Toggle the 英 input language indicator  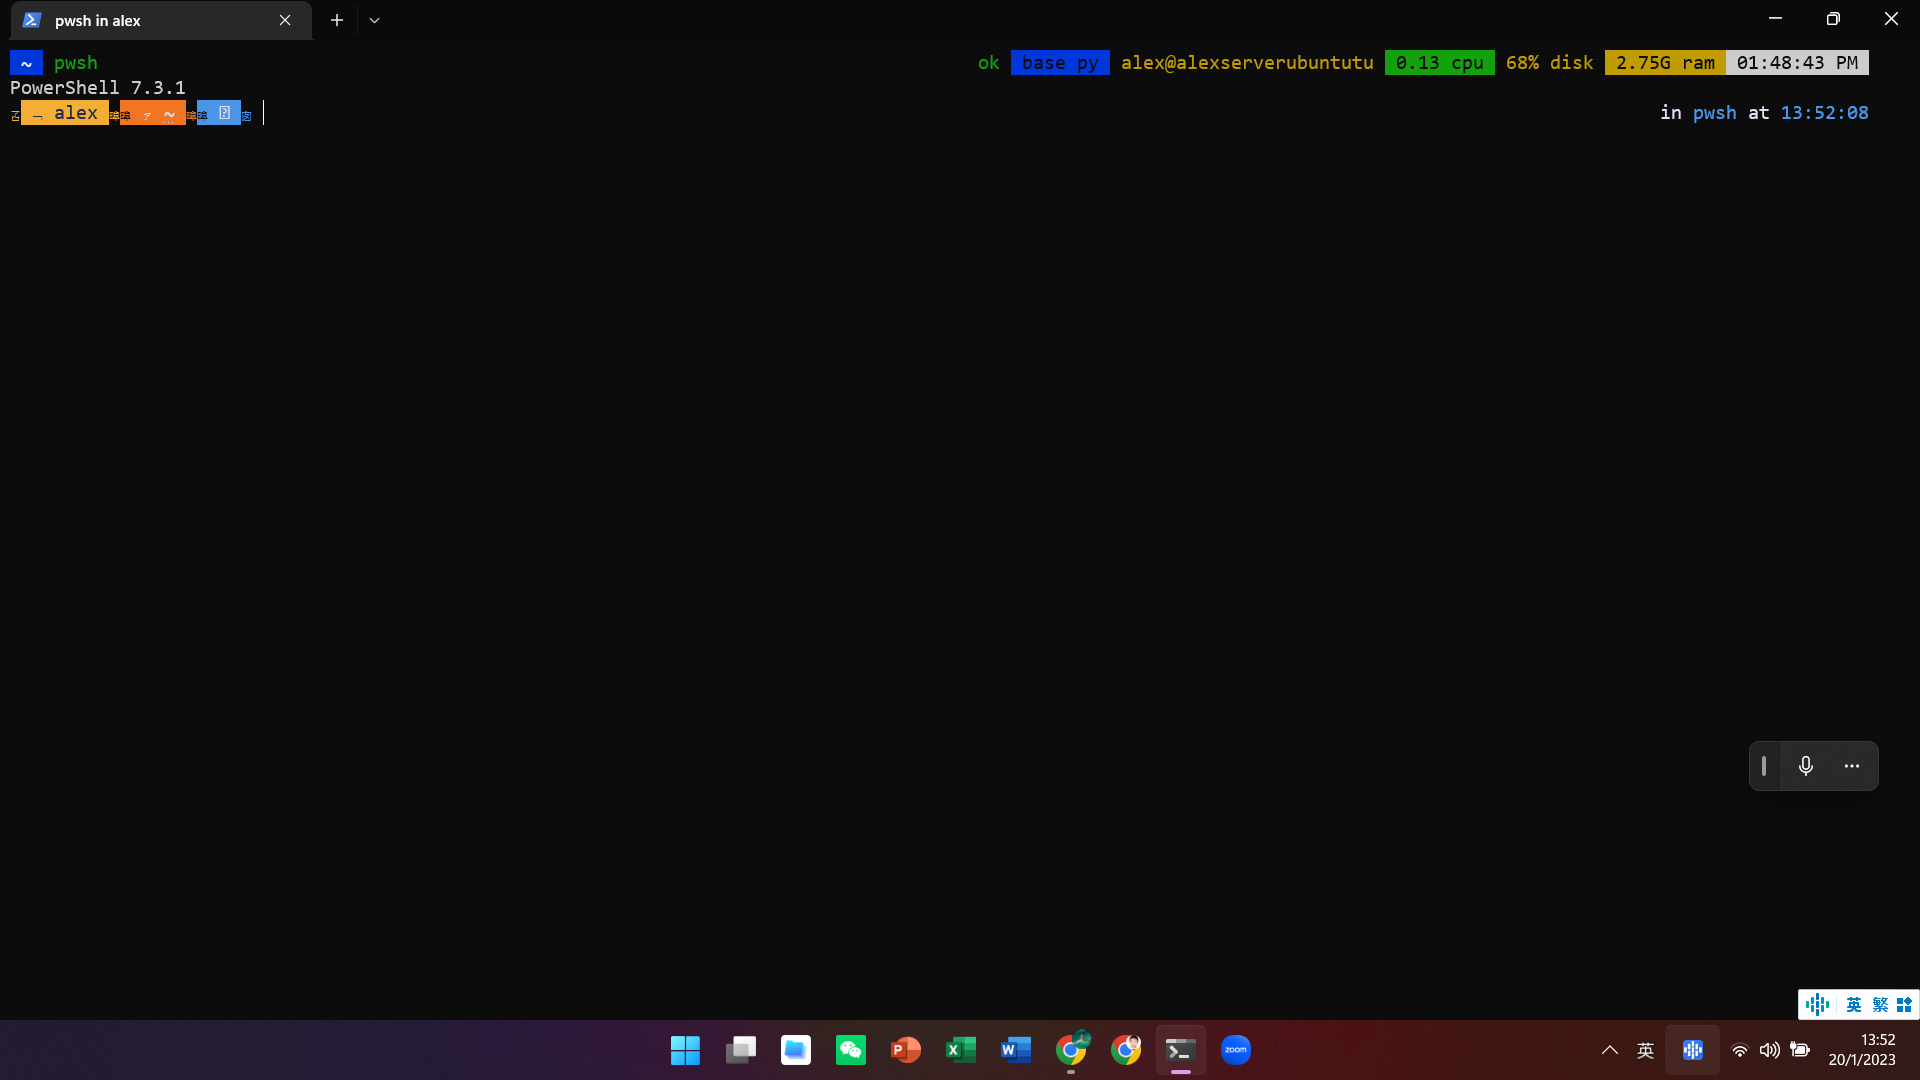[x=1645, y=1050]
